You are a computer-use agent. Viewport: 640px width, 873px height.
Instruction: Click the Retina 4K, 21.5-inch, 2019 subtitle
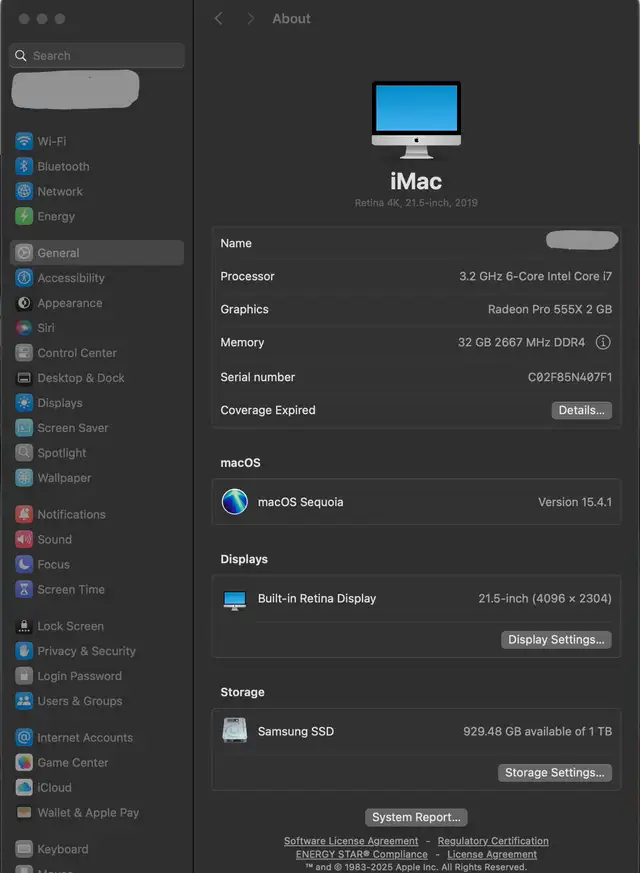tap(416, 203)
